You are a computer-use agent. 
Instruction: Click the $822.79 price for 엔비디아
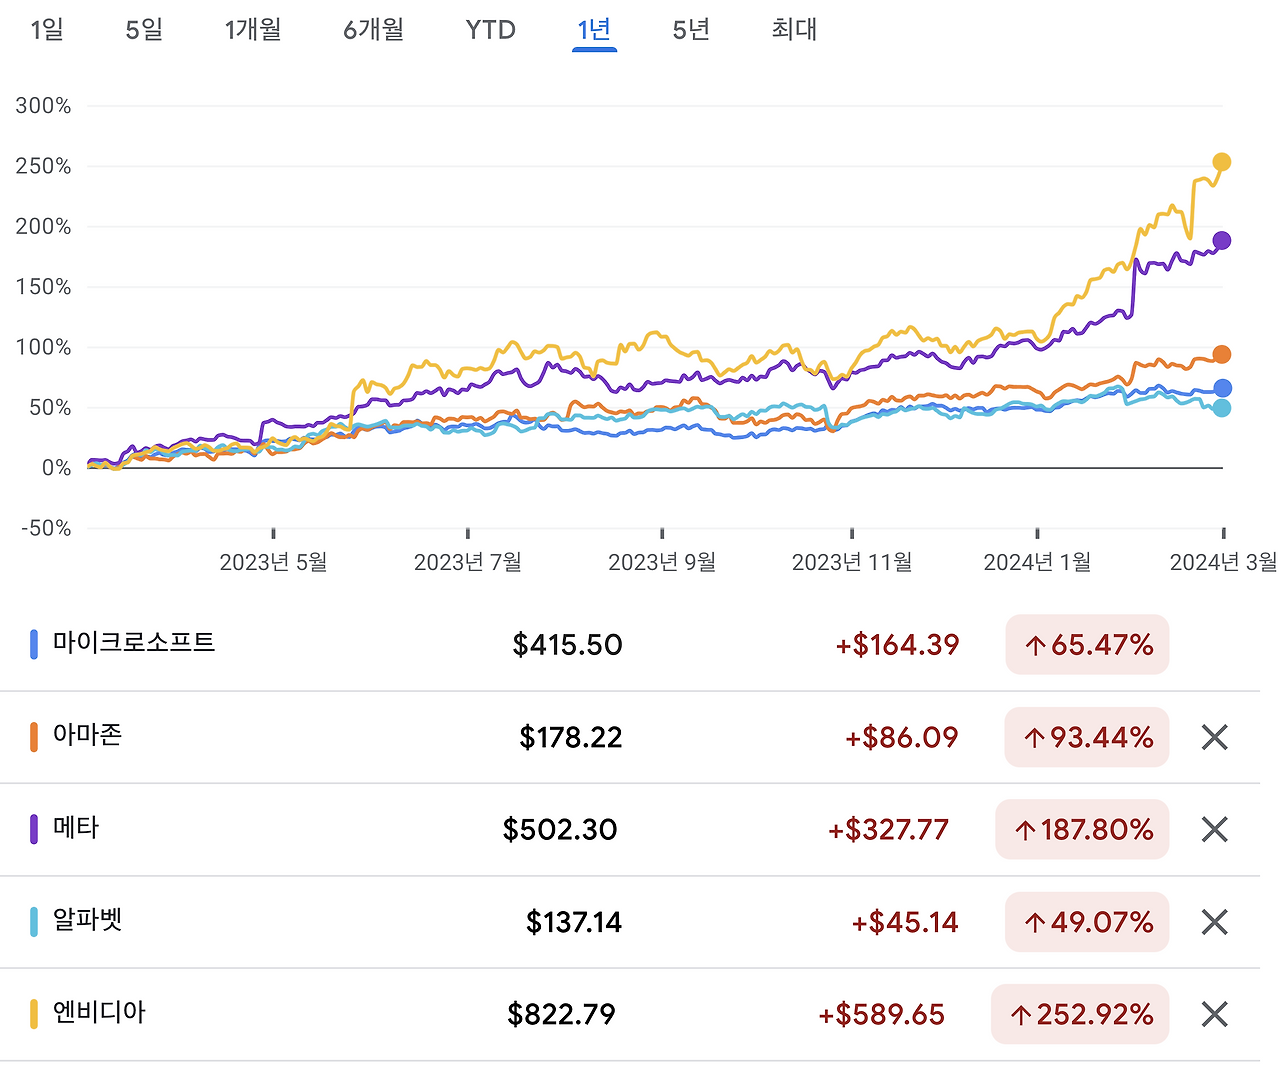coord(561,1015)
